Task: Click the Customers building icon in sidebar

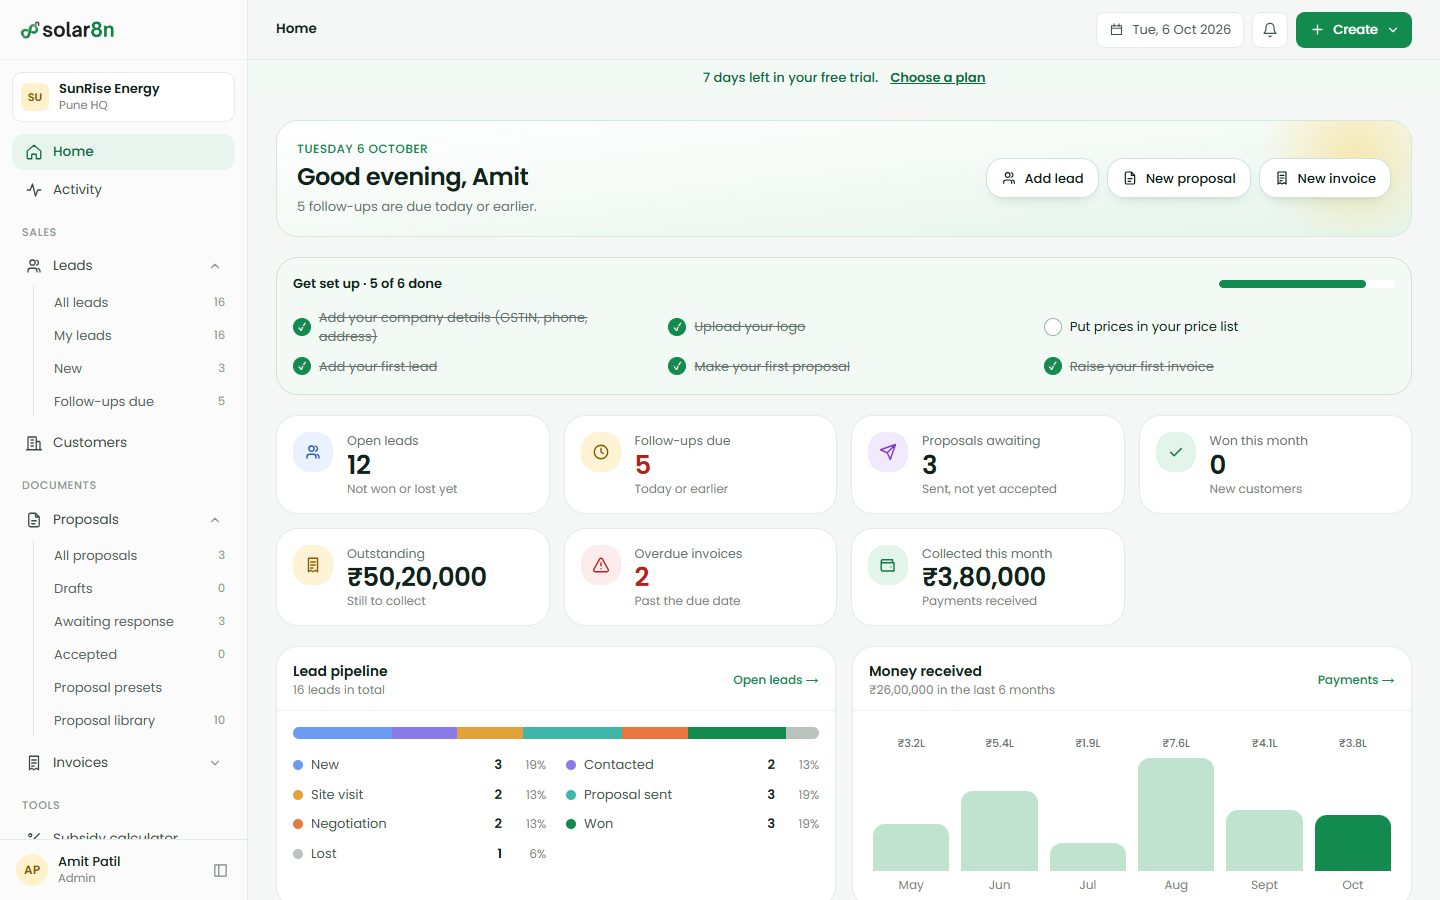Action: click(34, 443)
